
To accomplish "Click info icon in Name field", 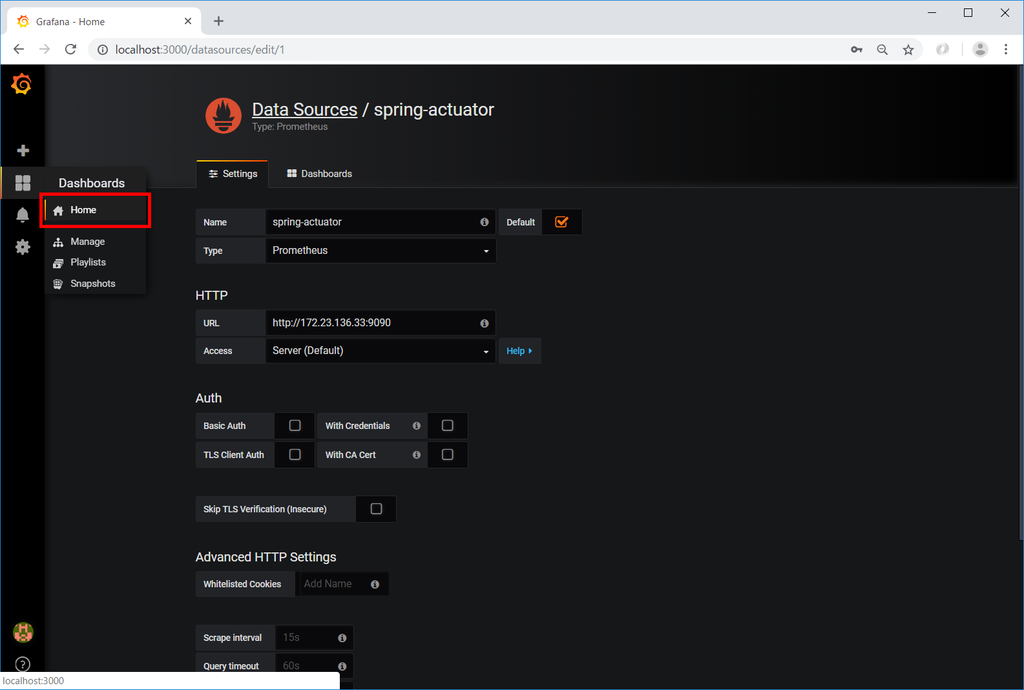I will coord(485,222).
